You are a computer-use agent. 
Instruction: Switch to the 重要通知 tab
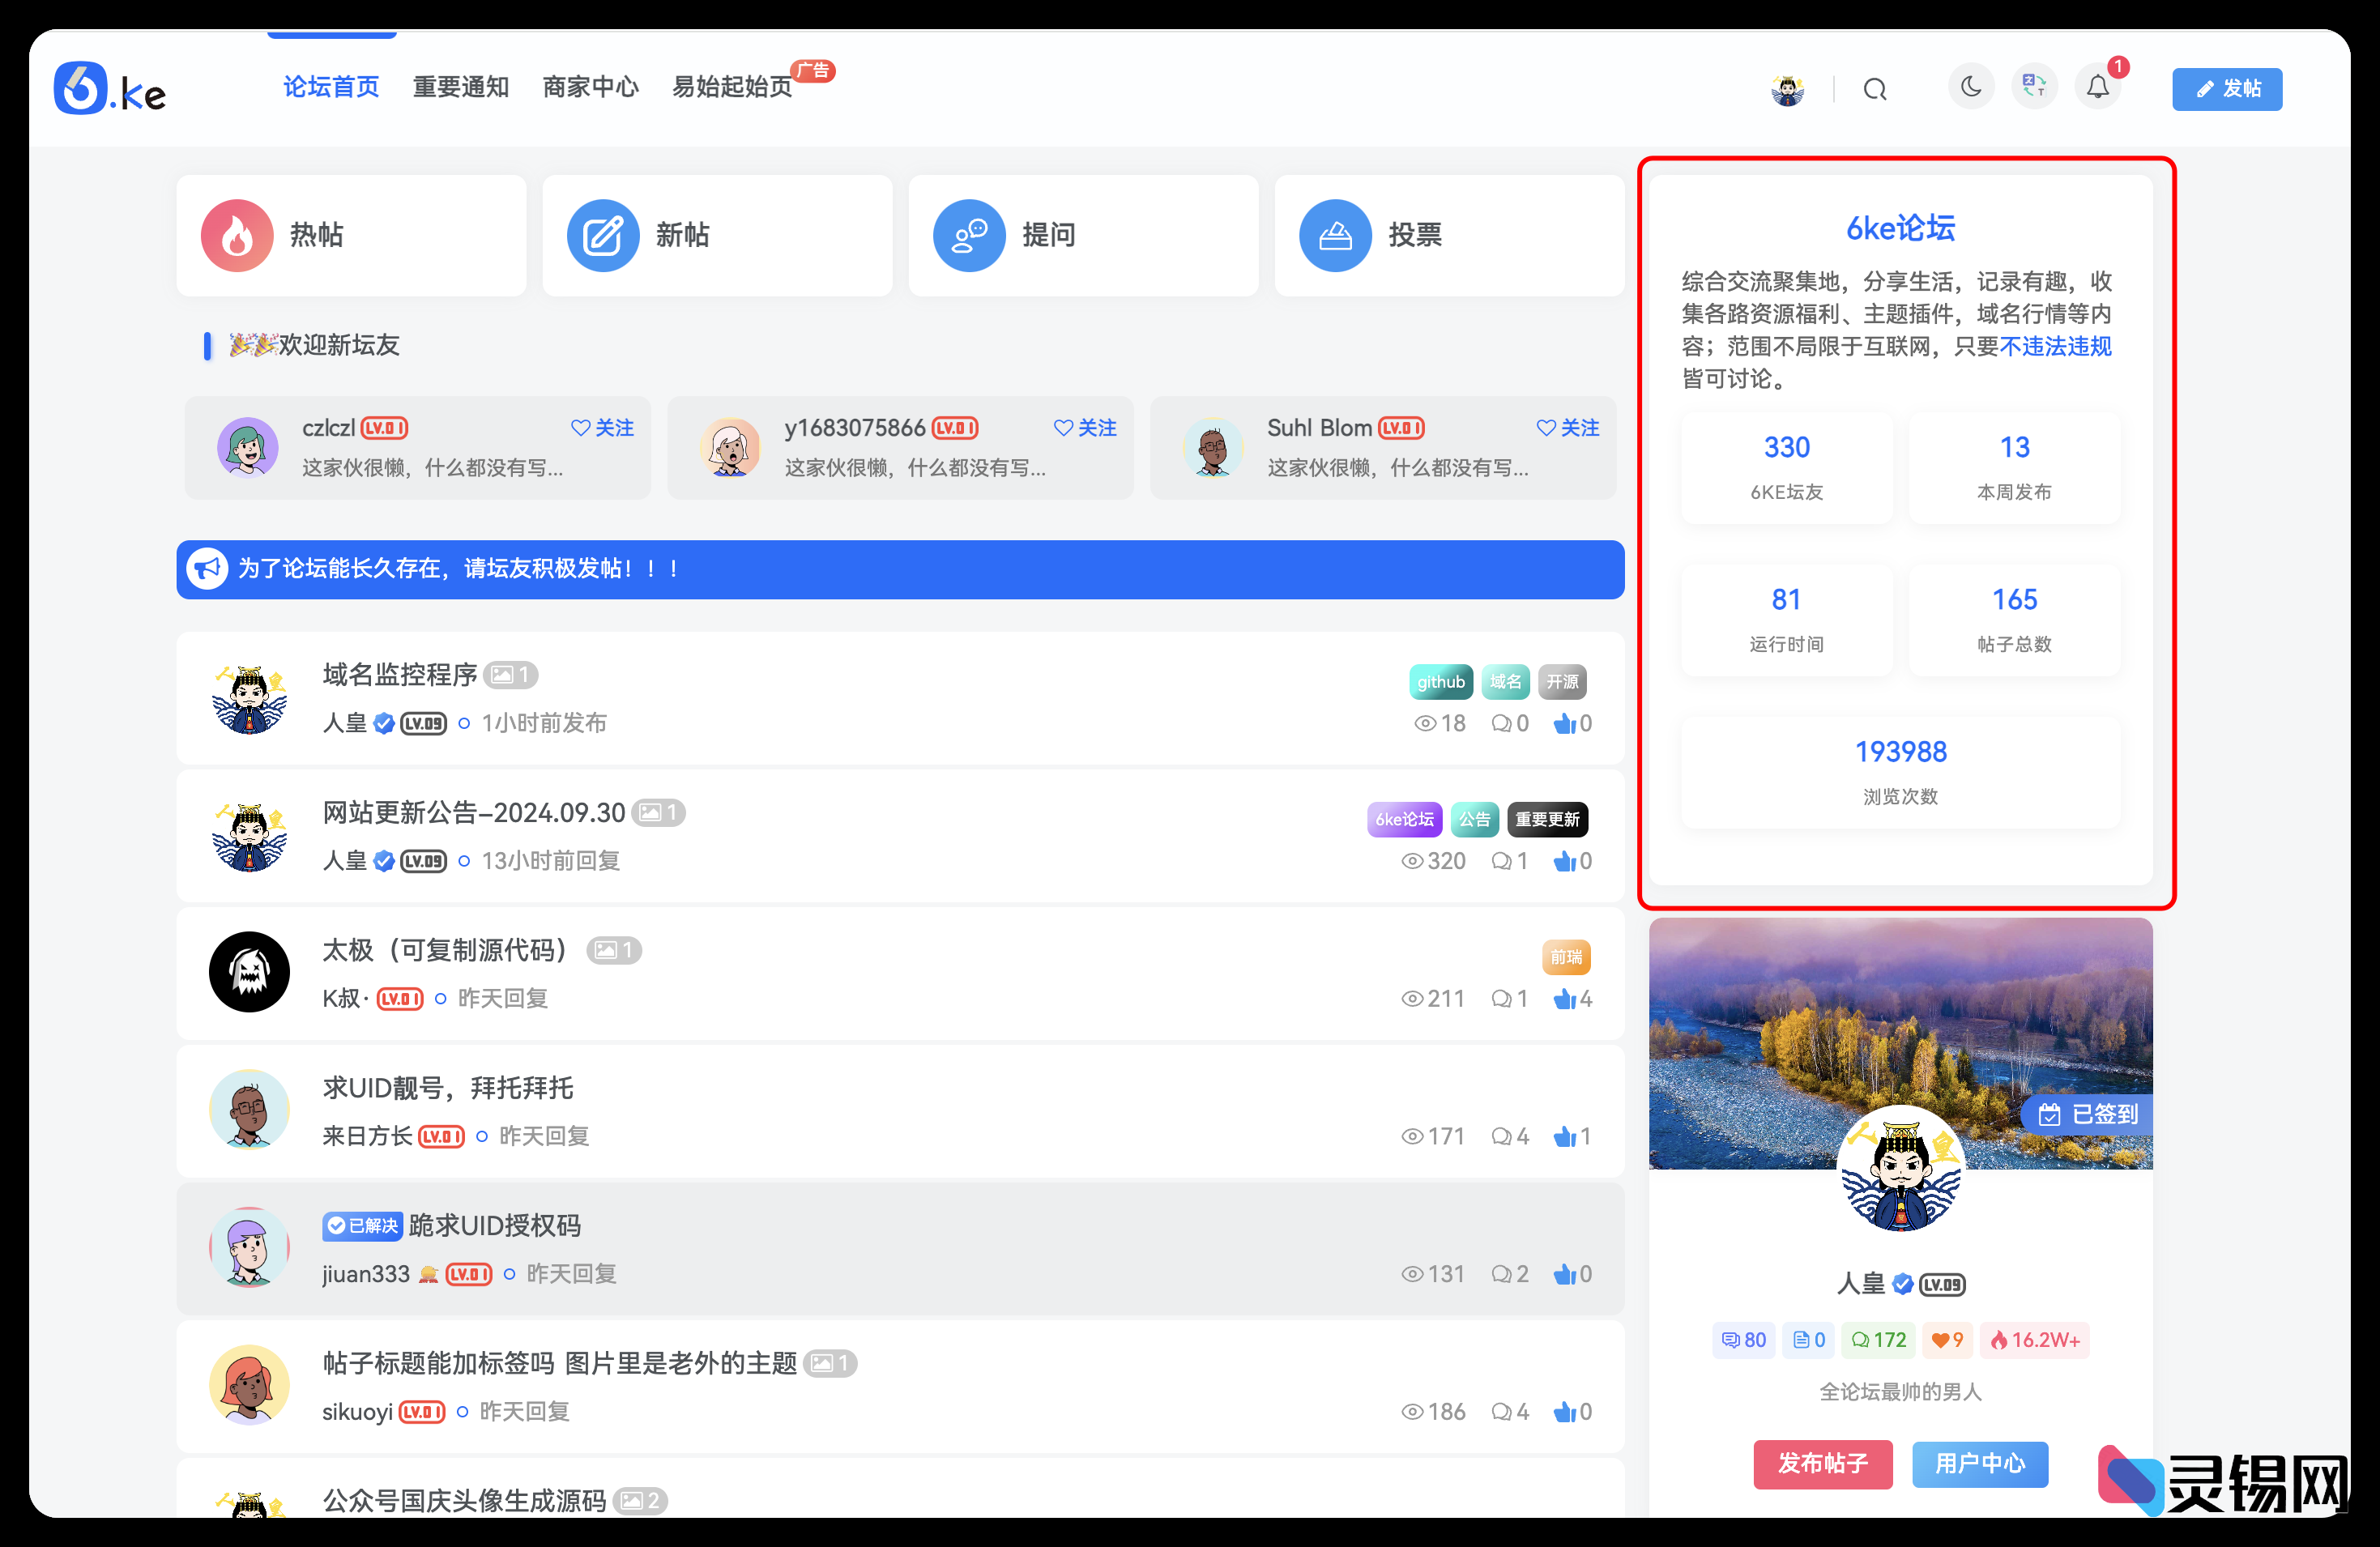pos(461,87)
